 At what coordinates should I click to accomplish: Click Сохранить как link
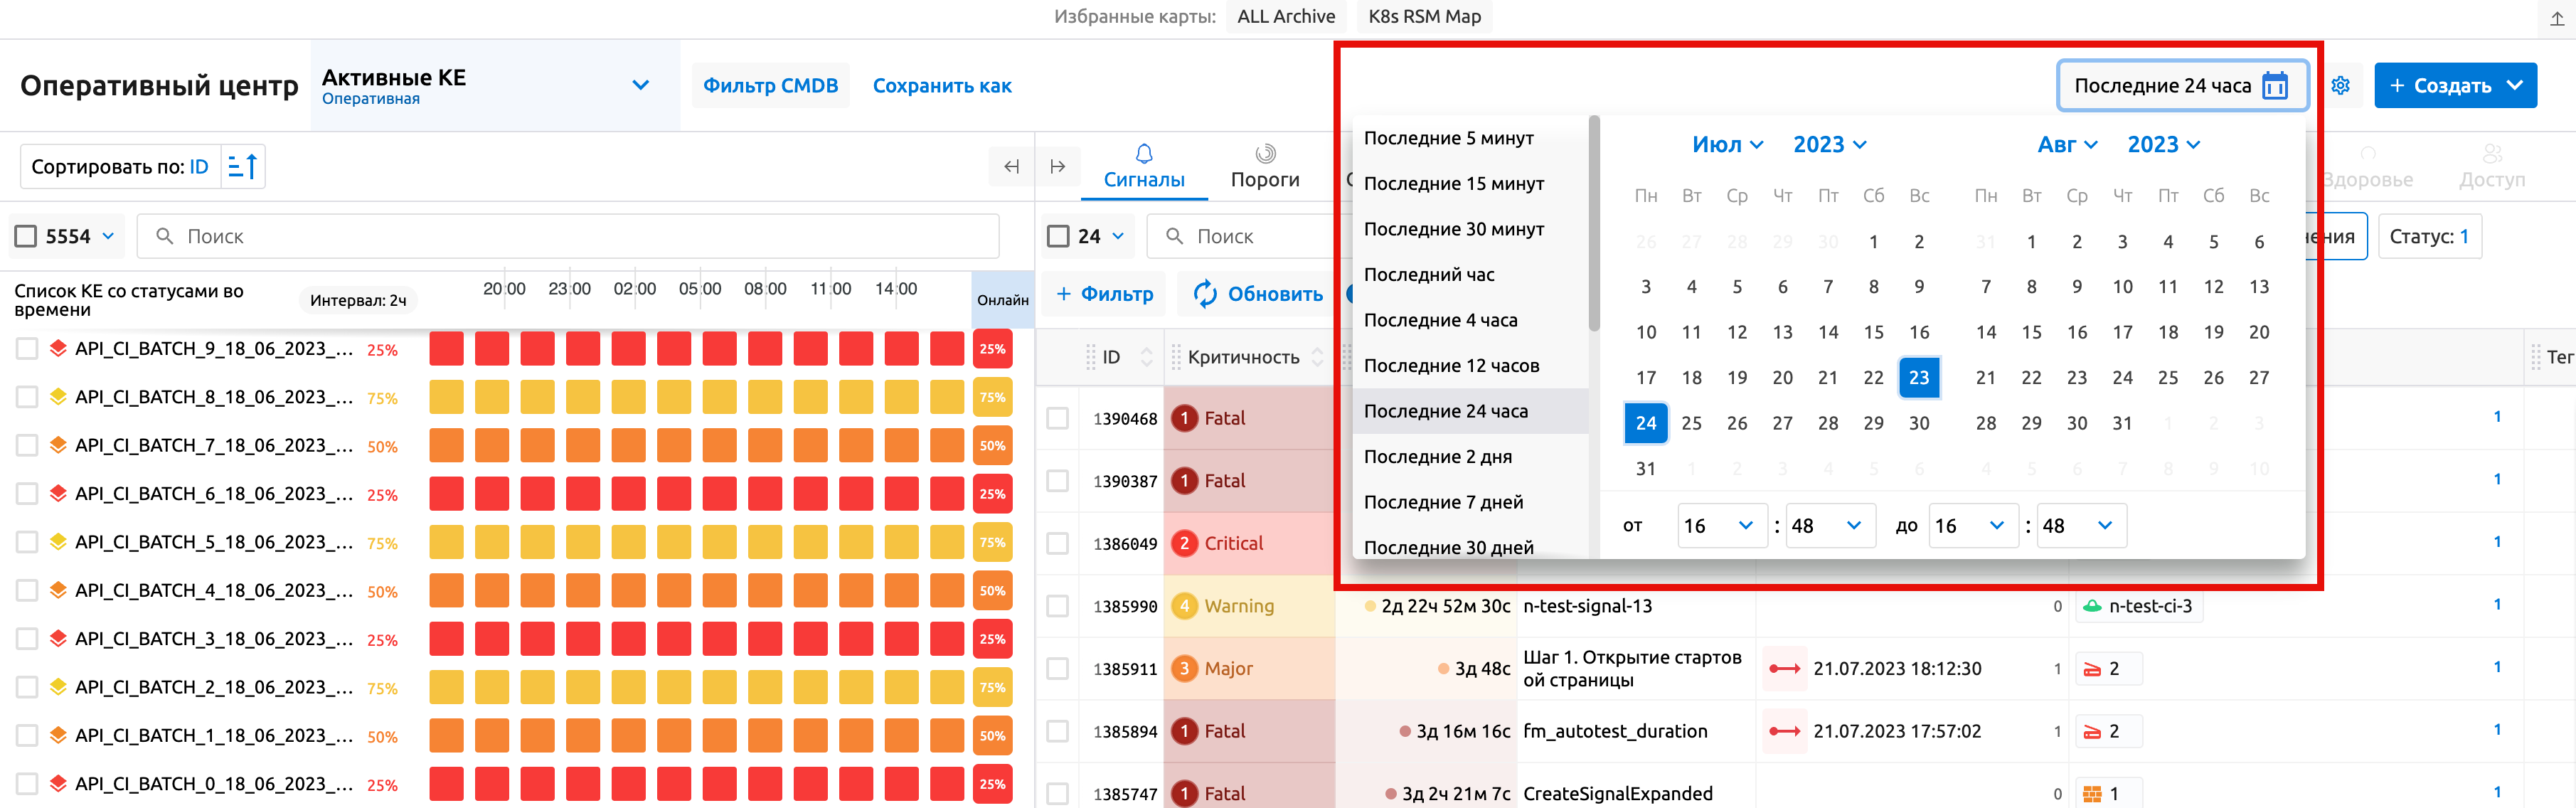tap(942, 86)
